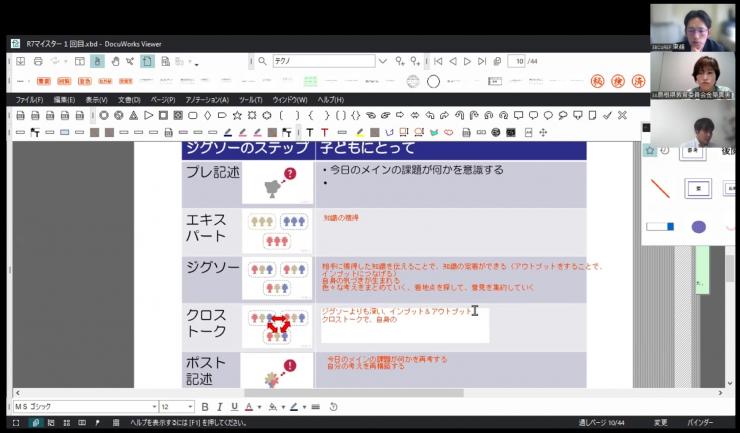The image size is (740, 433).
Task: Open the ファイル(F) menu
Action: pos(29,100)
